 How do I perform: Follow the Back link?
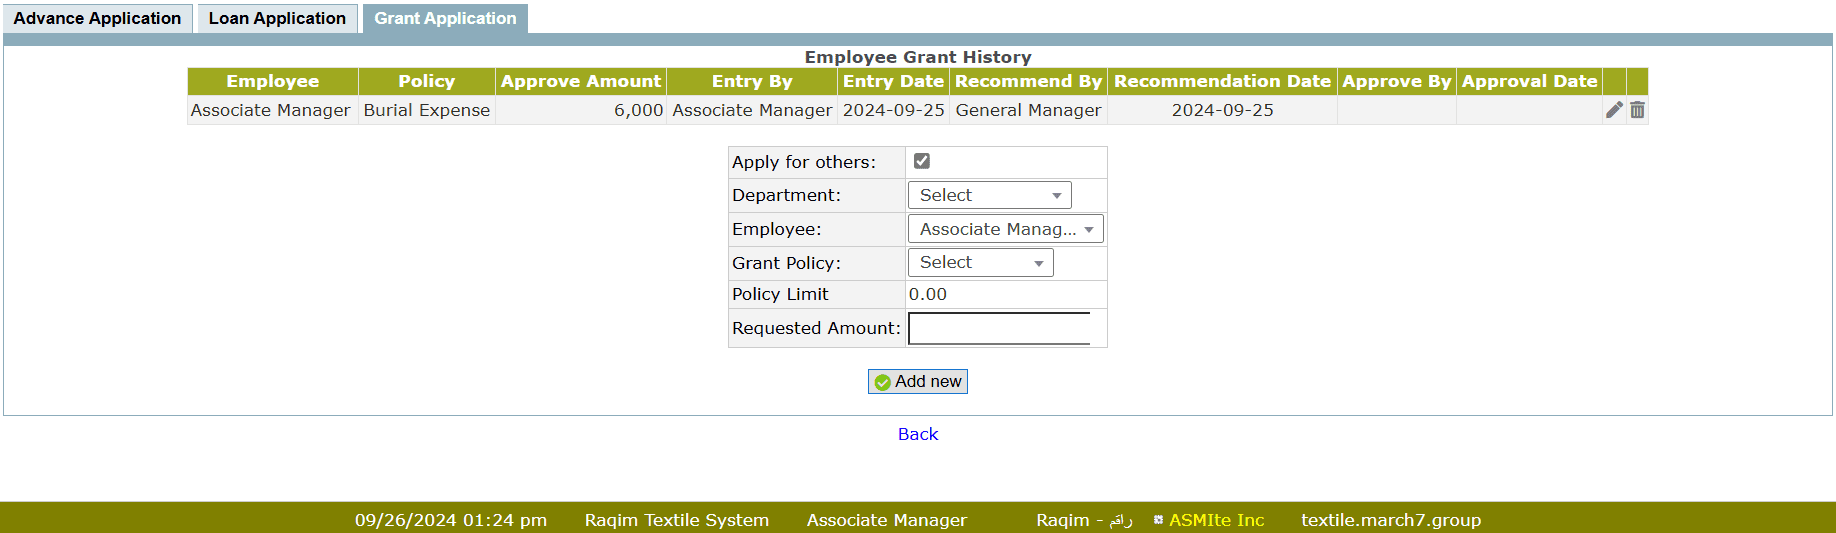coord(917,434)
